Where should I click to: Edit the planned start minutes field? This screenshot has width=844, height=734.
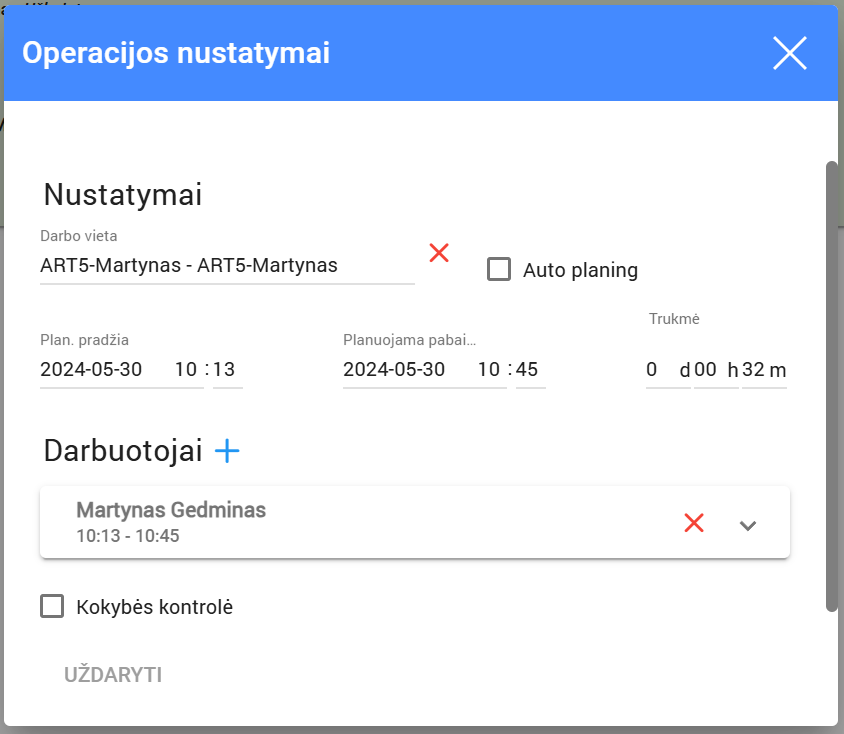point(225,370)
